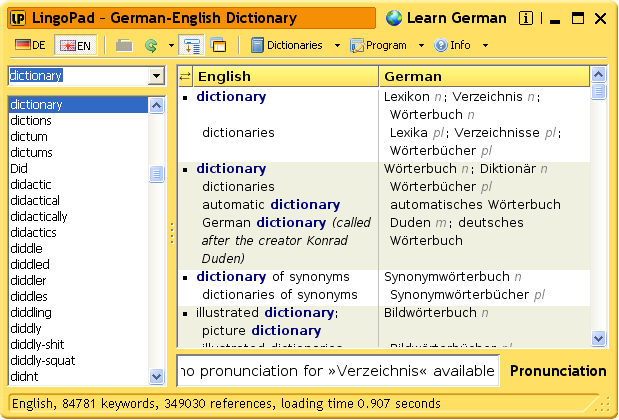619x420 pixels.
Task: Expand the arrow beside Info
Action: (485, 45)
